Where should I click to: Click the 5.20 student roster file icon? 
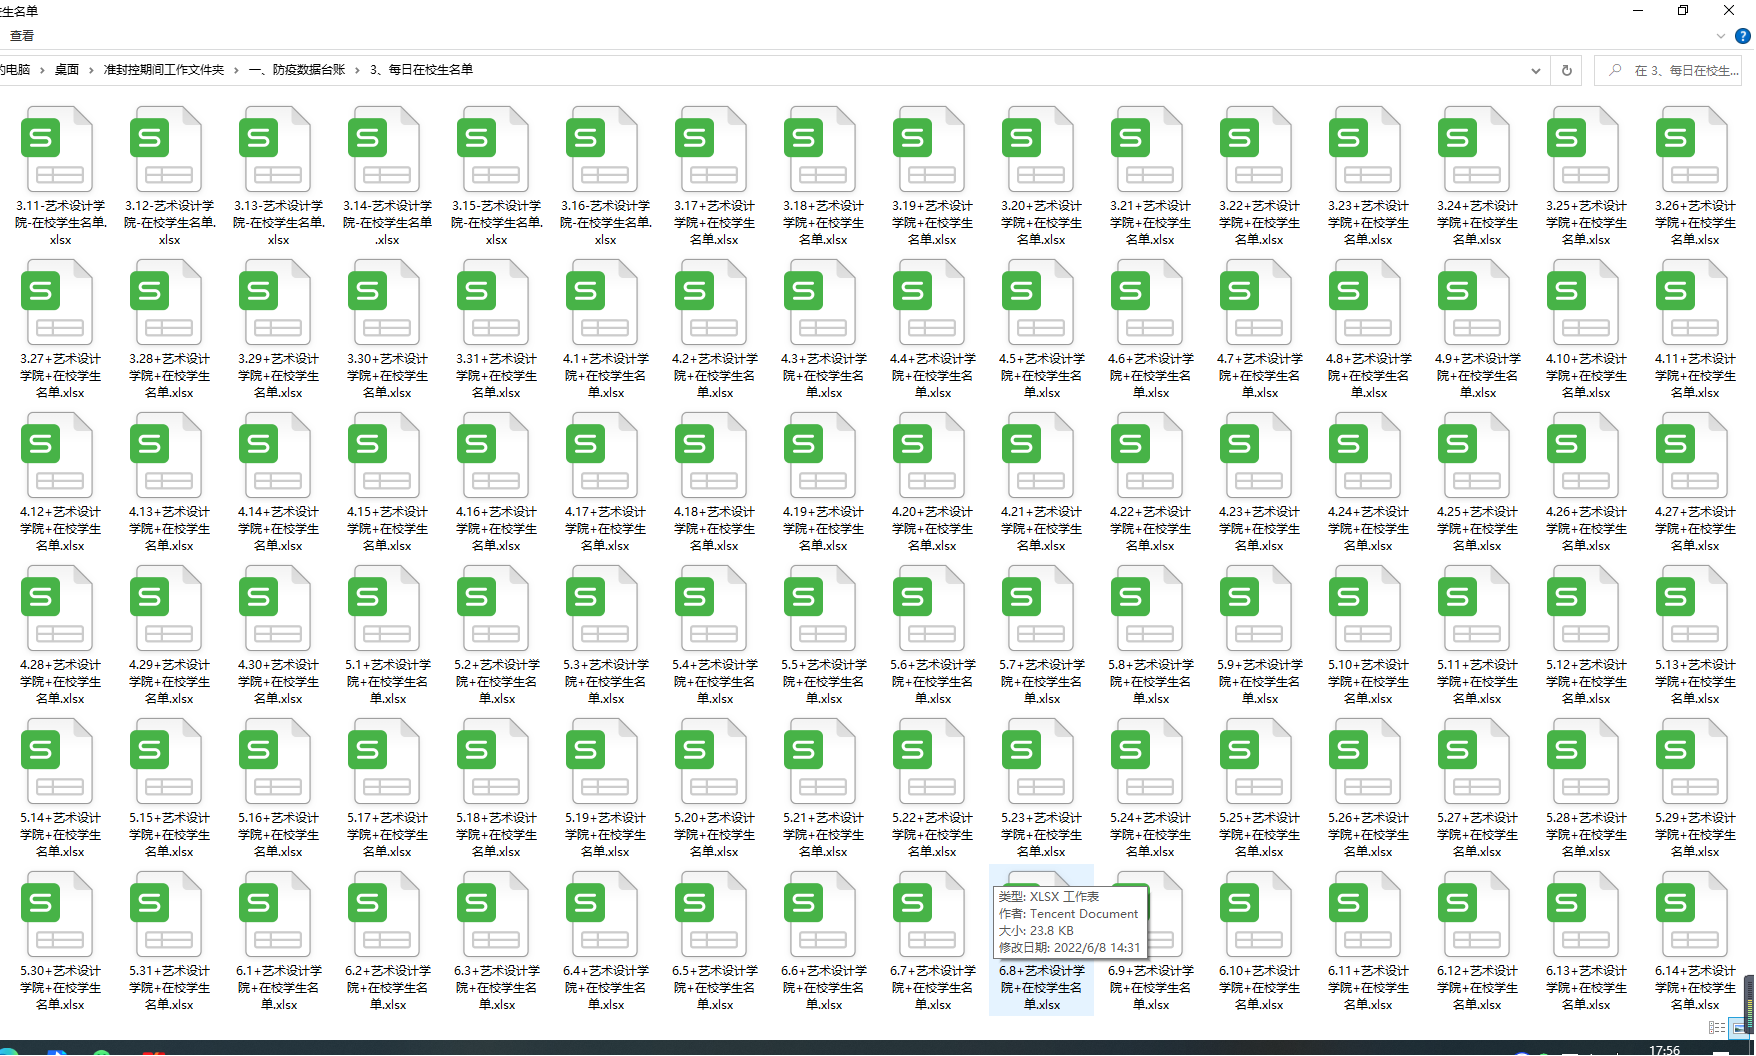(712, 762)
